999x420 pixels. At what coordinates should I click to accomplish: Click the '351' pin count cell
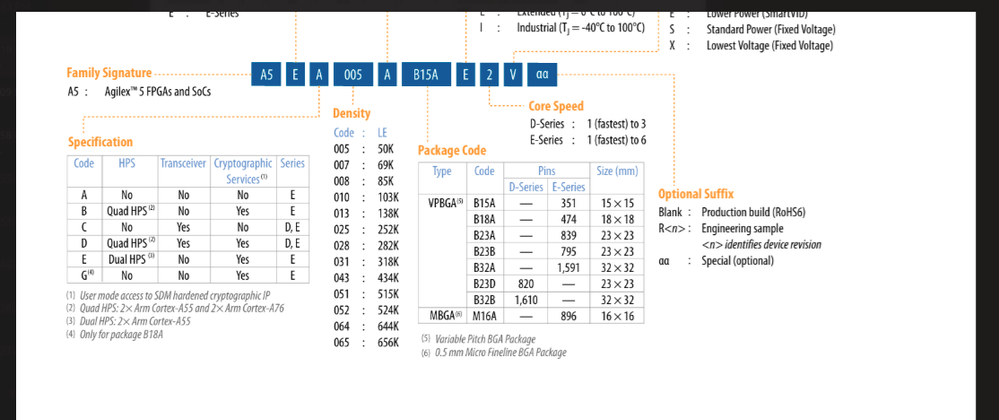click(x=568, y=203)
